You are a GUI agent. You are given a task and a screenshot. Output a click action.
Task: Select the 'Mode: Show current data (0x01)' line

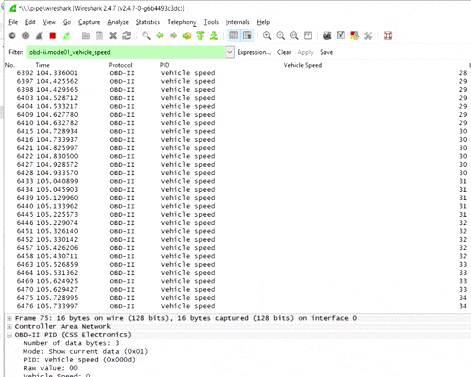pyautogui.click(x=85, y=351)
